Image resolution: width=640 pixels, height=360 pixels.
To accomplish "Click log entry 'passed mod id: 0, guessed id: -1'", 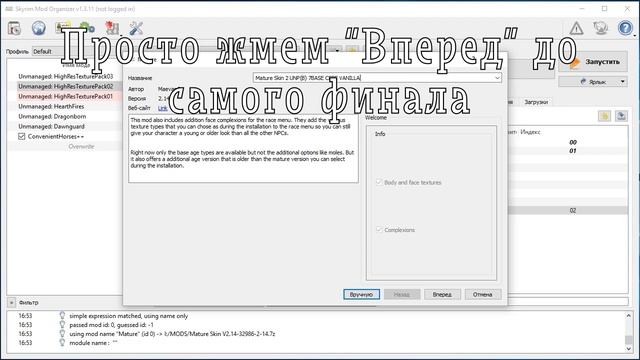I will [111, 325].
